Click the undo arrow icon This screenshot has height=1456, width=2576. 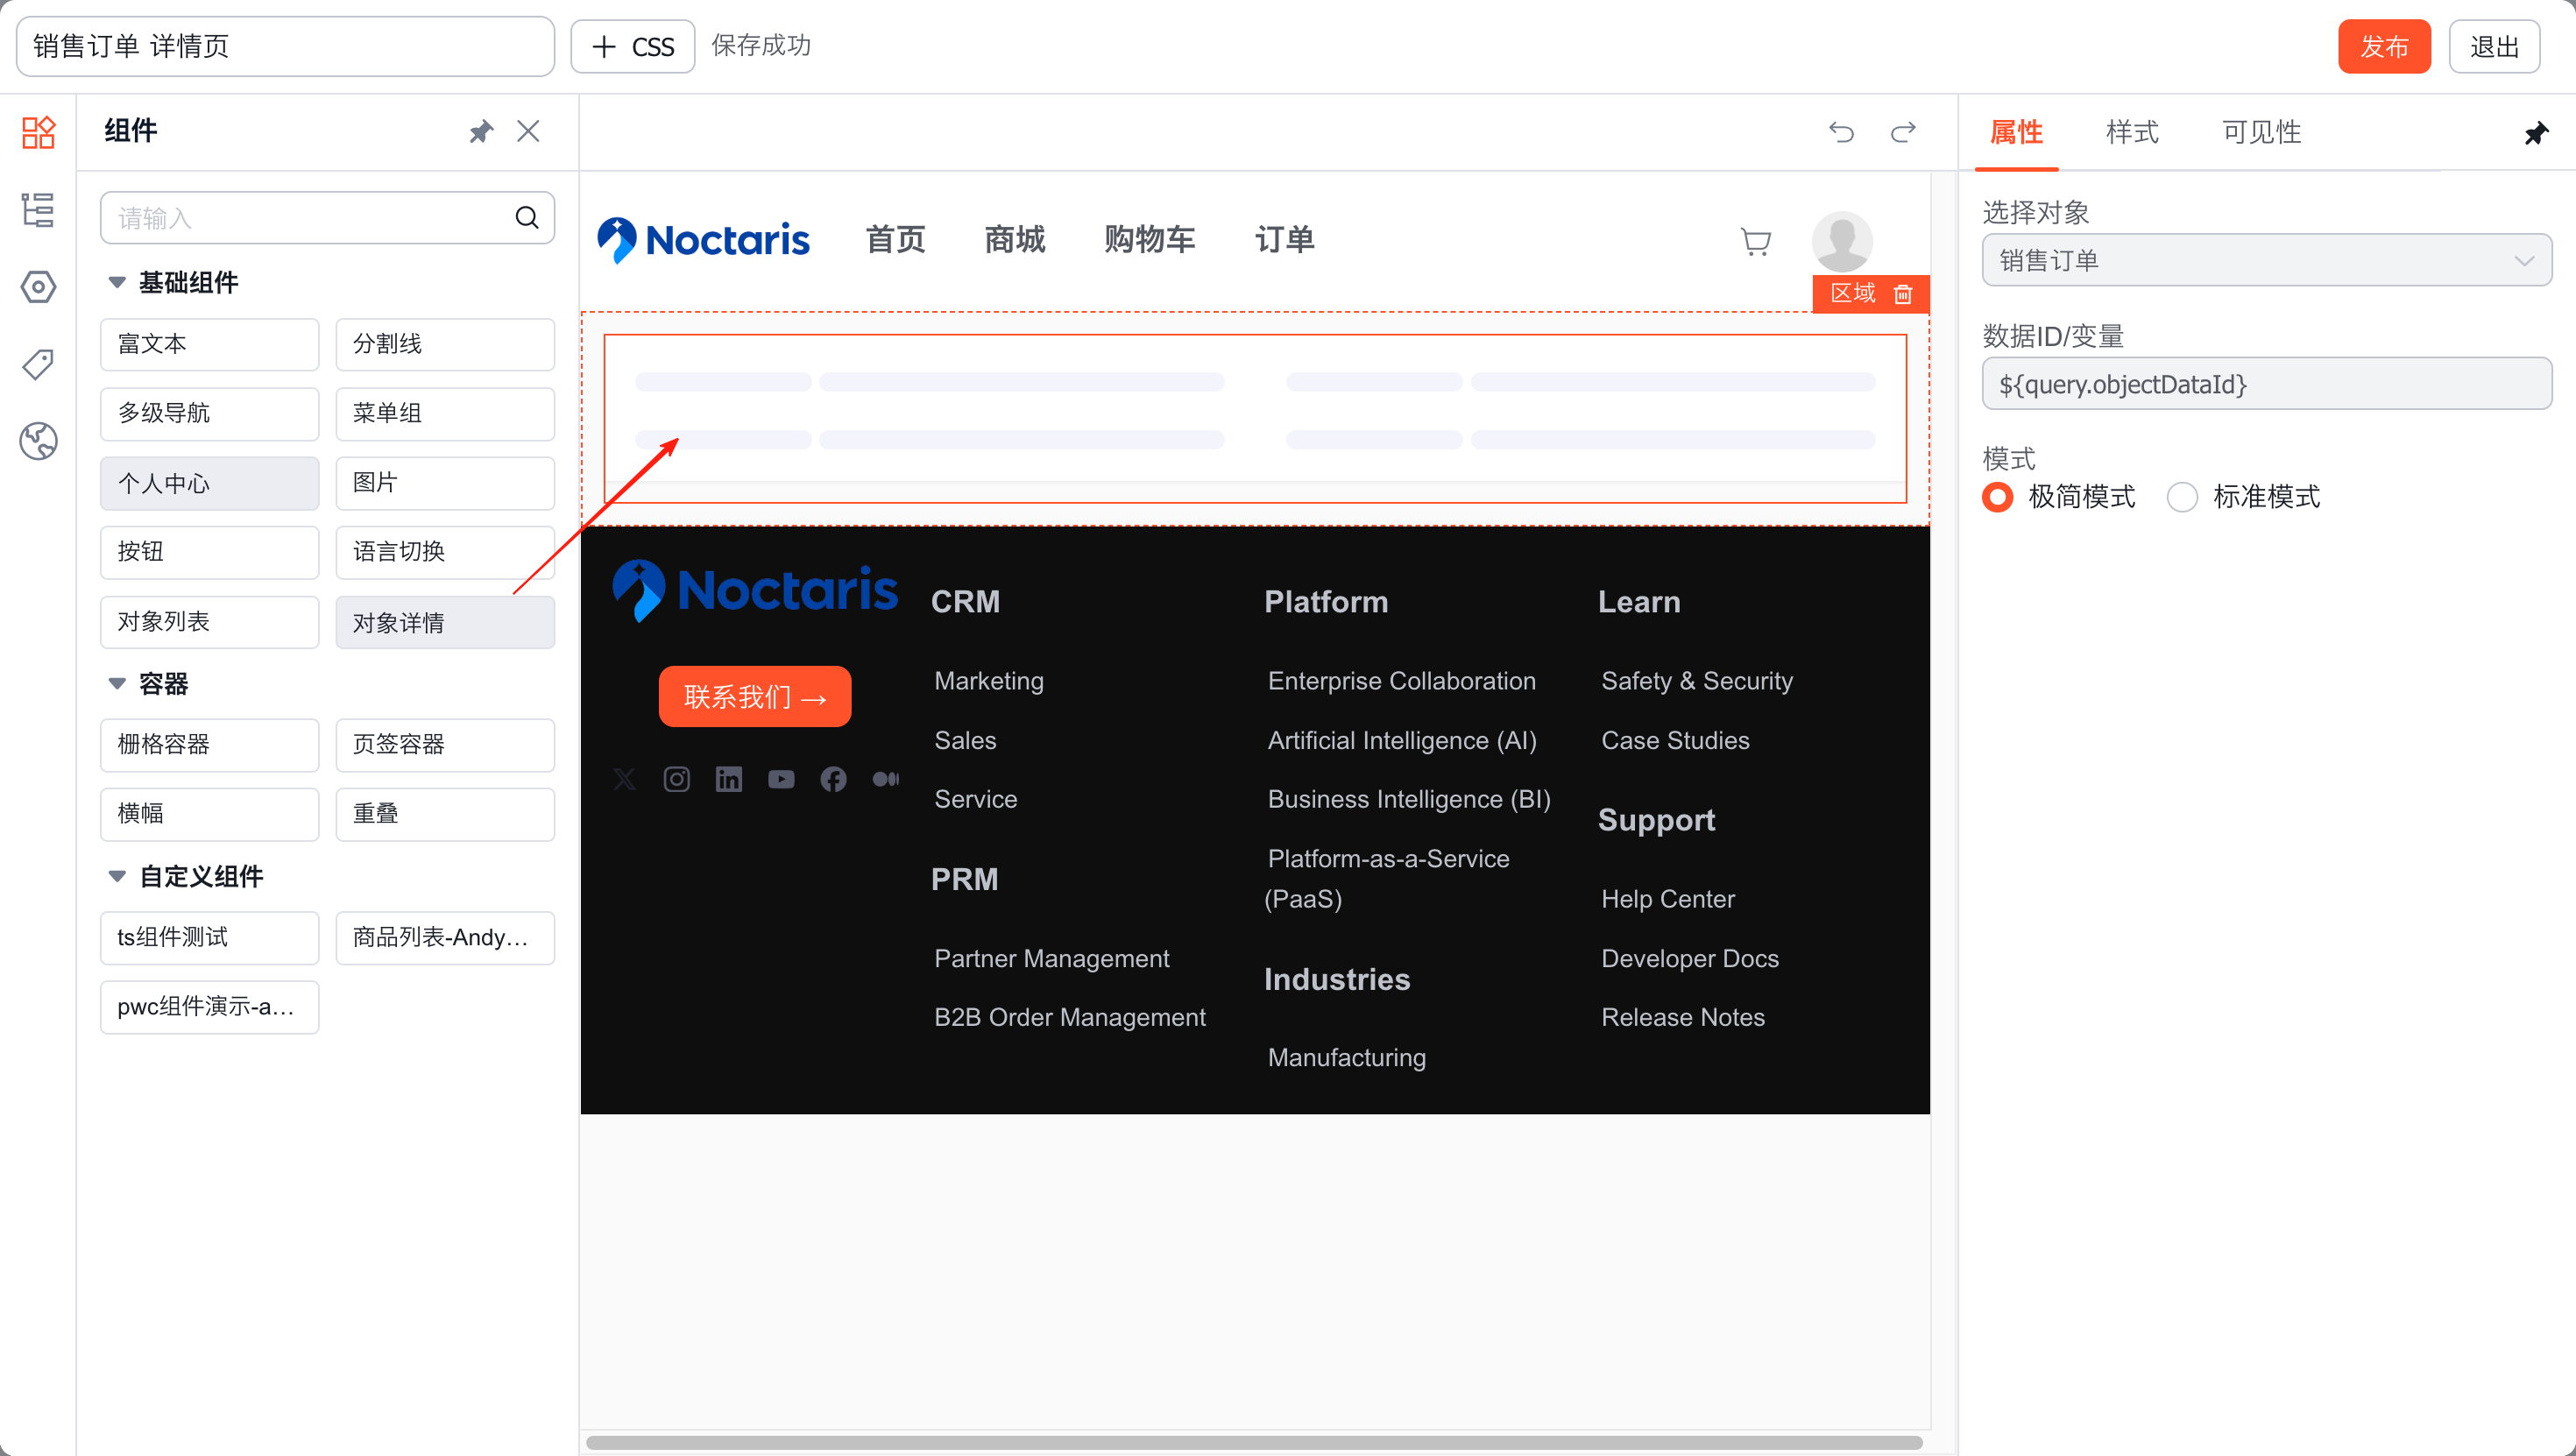click(1841, 132)
